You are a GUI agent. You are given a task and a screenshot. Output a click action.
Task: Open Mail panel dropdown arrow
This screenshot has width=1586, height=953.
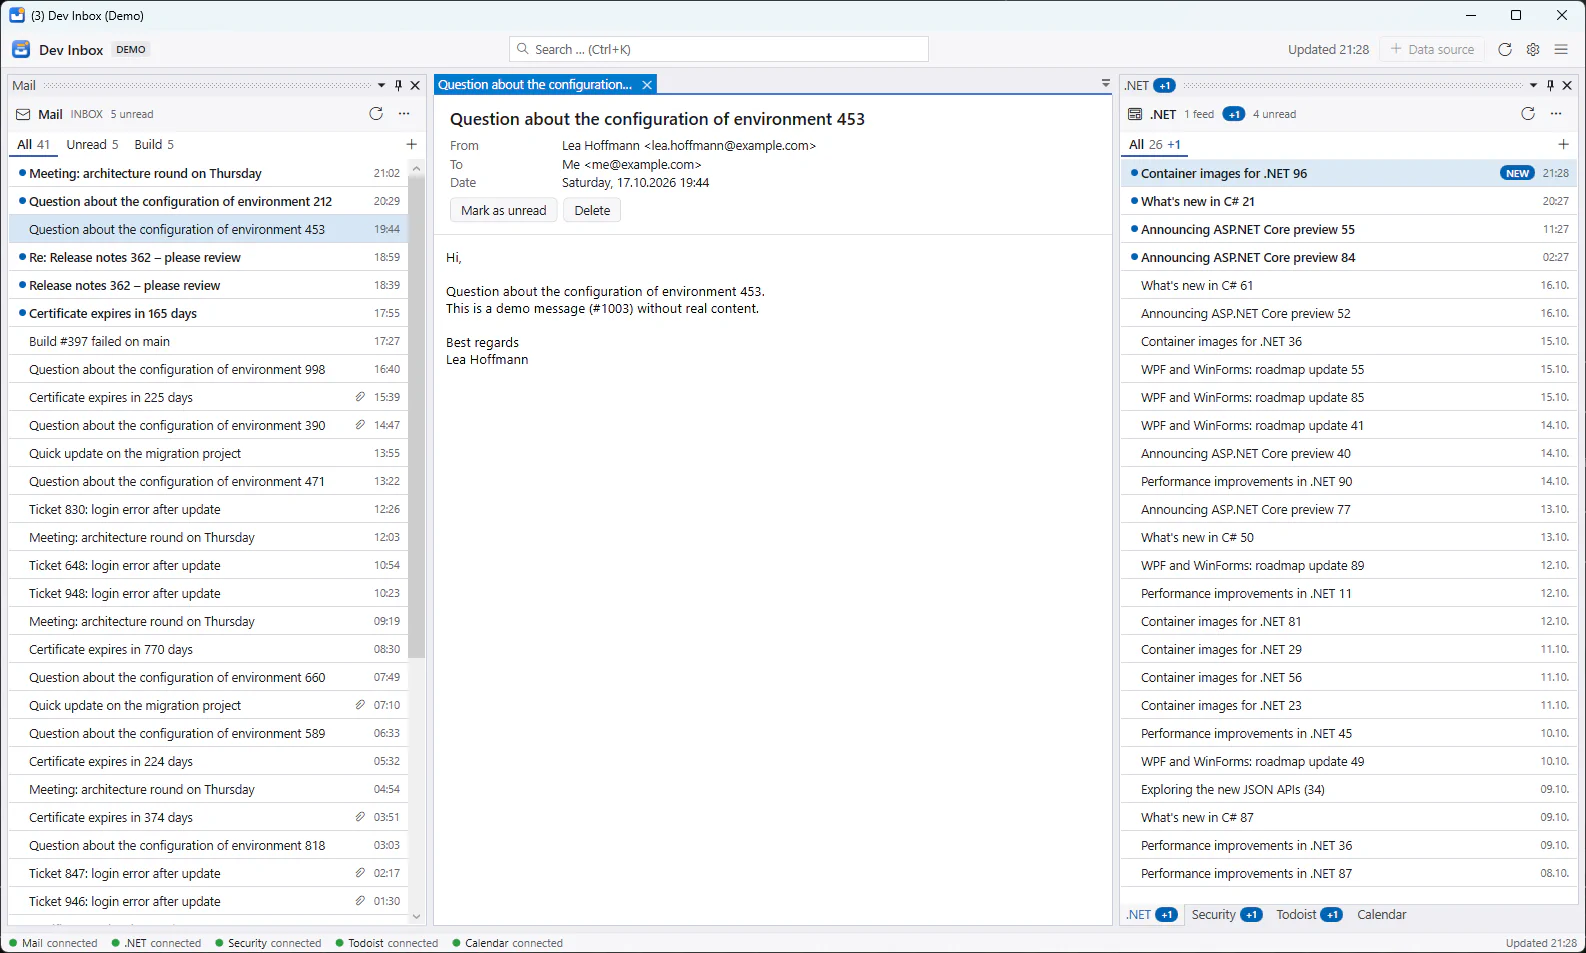pos(381,85)
